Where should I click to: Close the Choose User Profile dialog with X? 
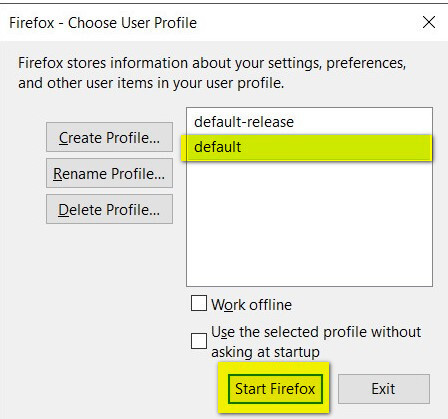429,23
